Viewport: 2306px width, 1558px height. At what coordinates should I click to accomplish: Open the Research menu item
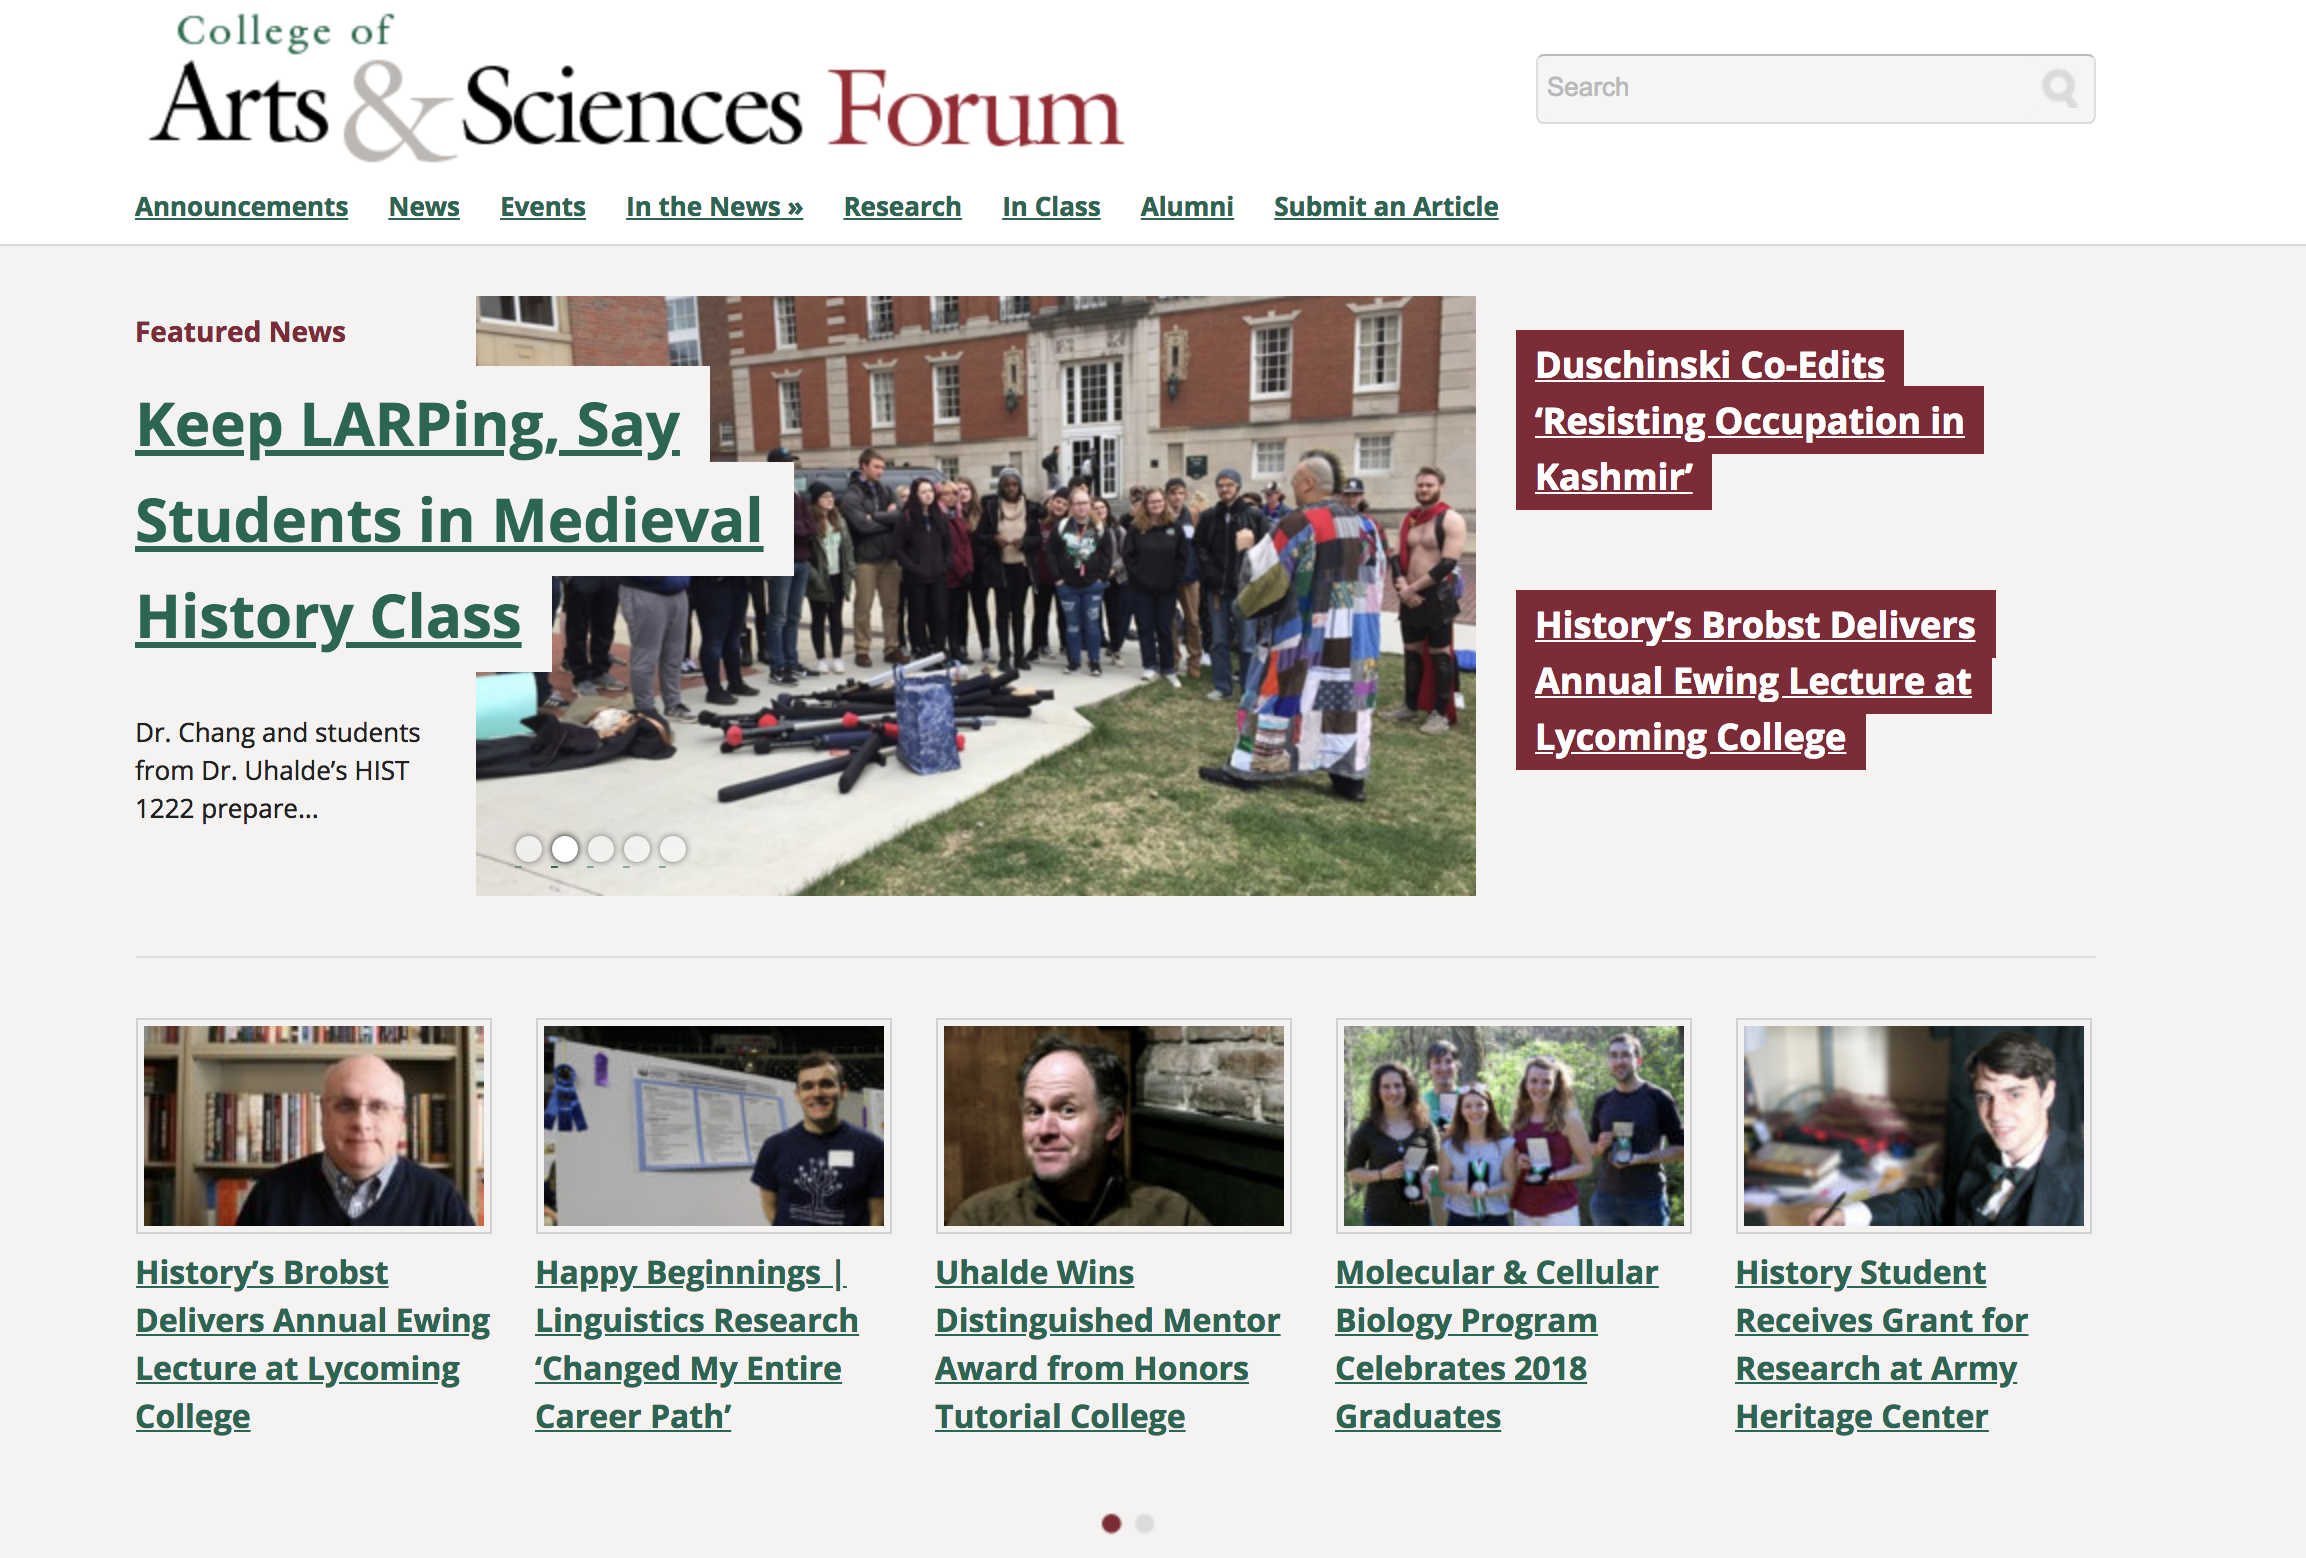903,207
